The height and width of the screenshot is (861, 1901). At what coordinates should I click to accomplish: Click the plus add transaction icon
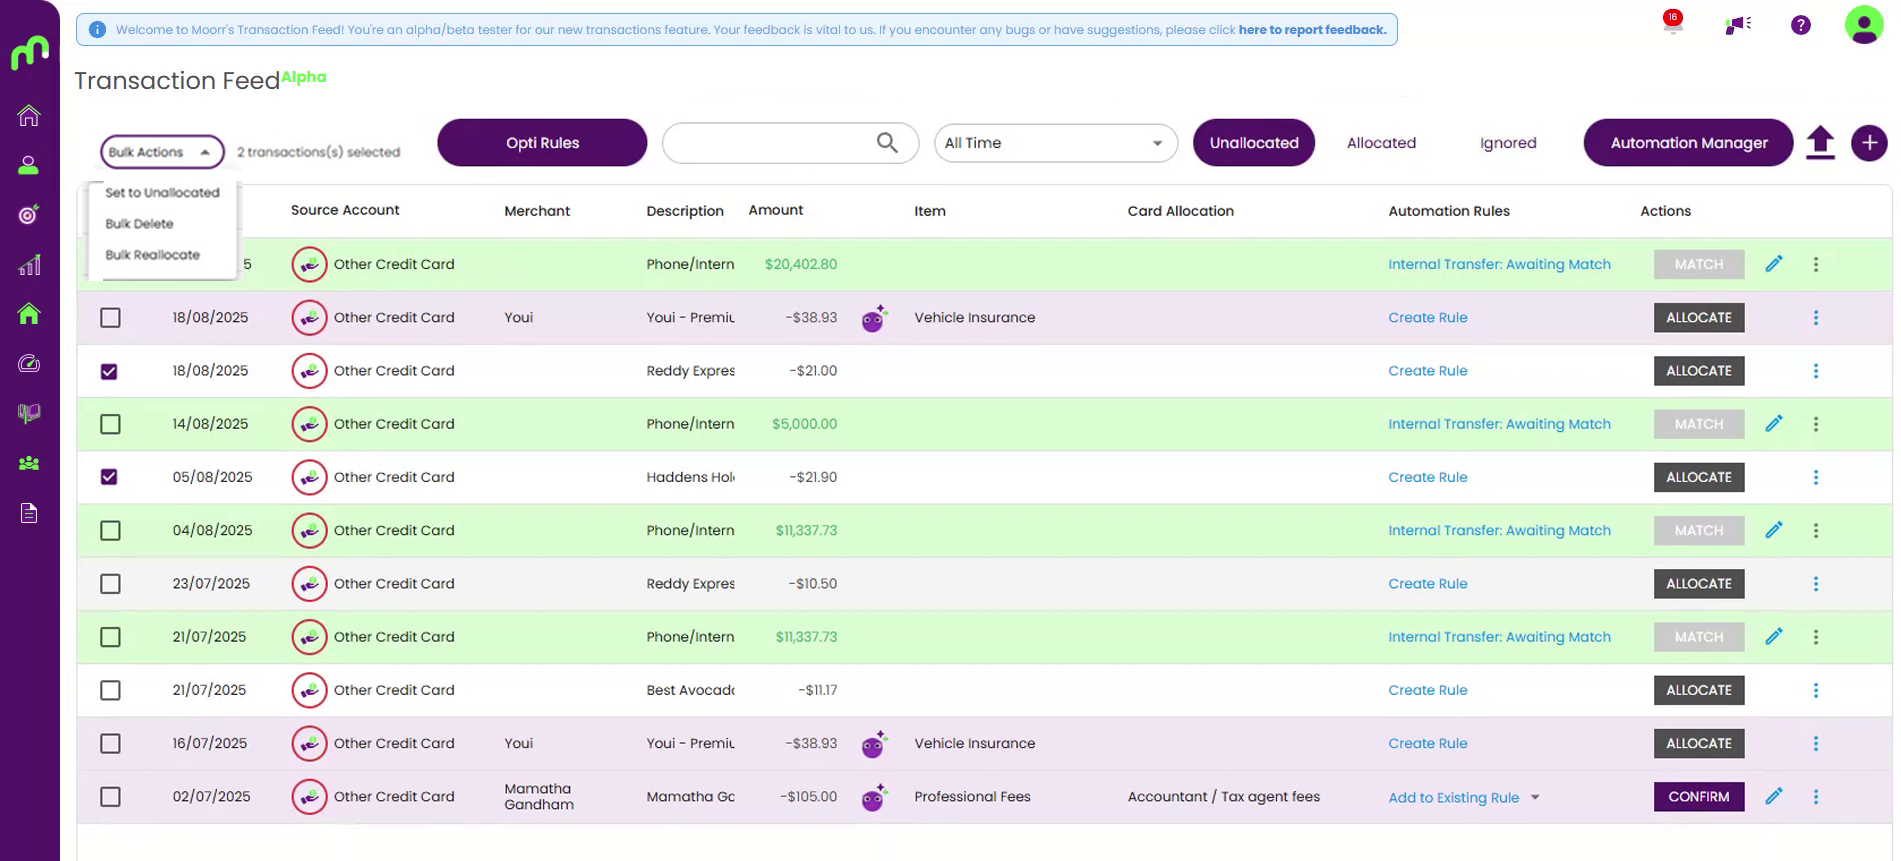click(1868, 143)
